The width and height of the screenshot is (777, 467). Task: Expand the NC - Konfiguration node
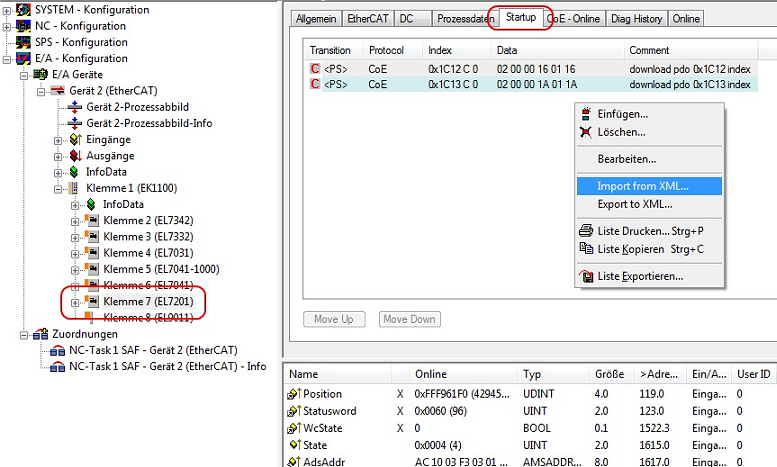pyautogui.click(x=7, y=27)
